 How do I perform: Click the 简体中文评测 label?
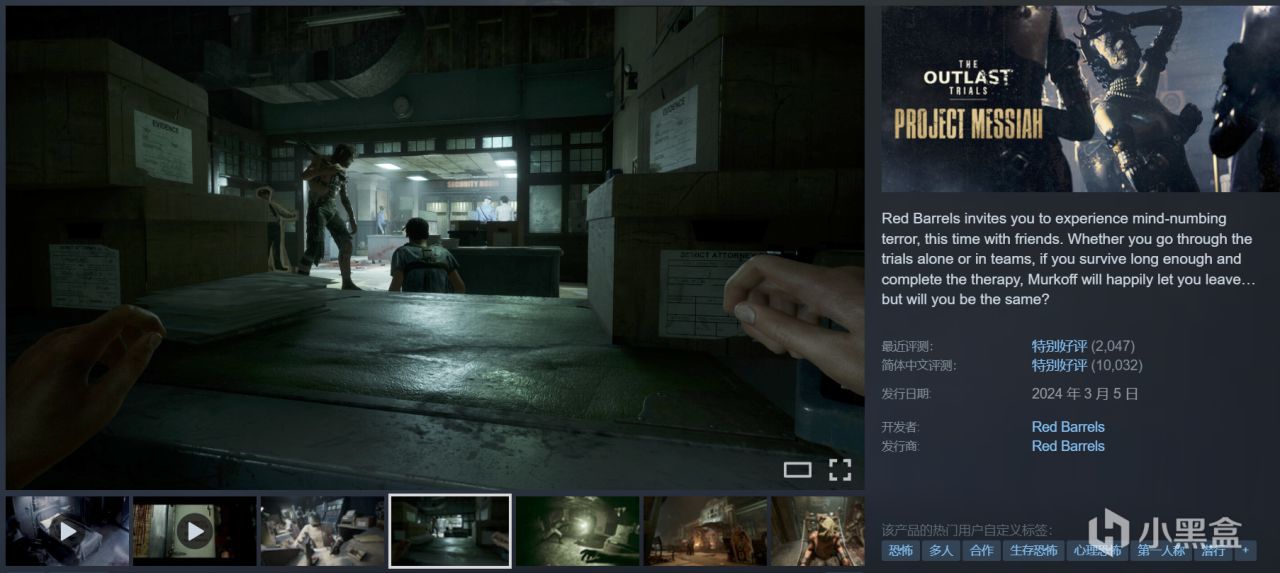(918, 365)
